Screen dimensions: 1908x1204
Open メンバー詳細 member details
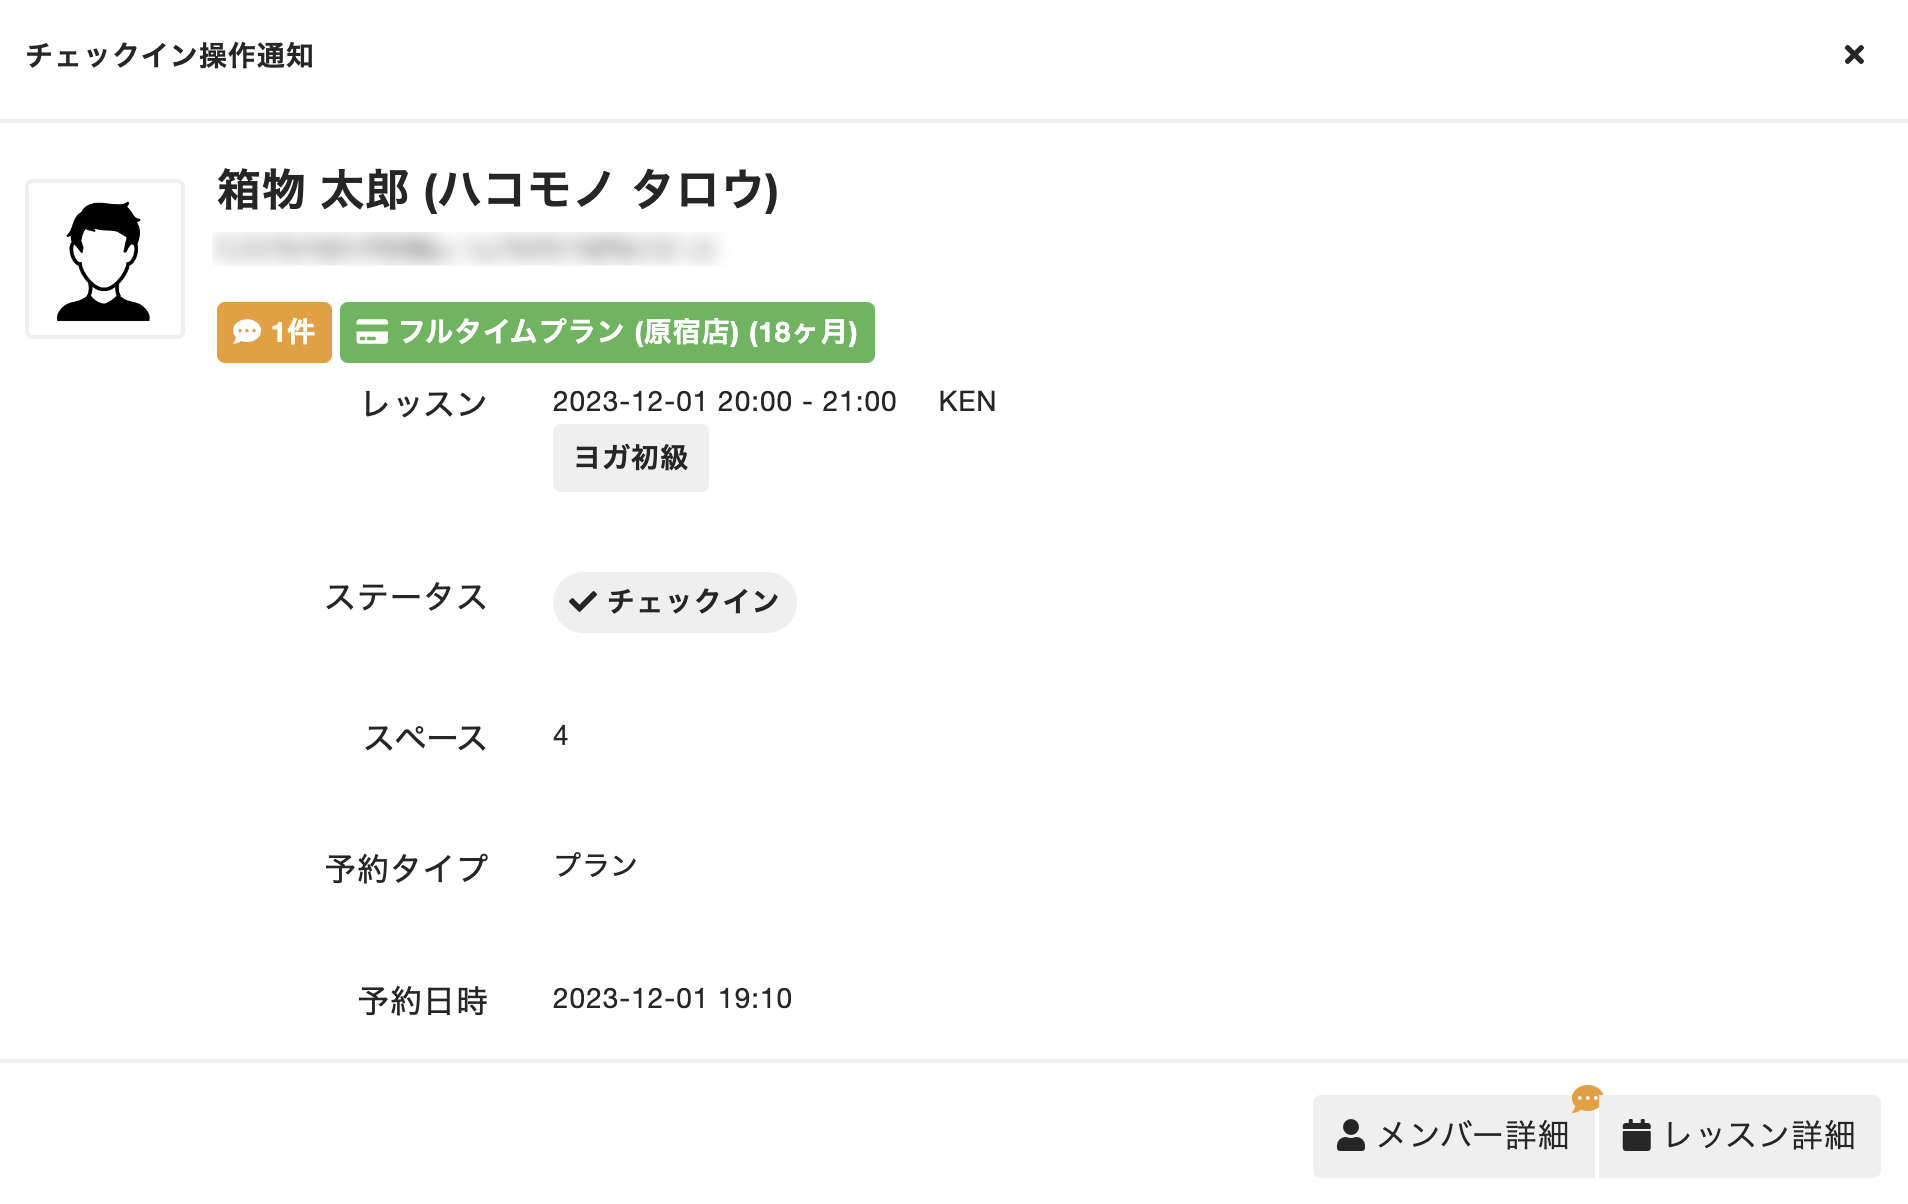tap(1452, 1135)
